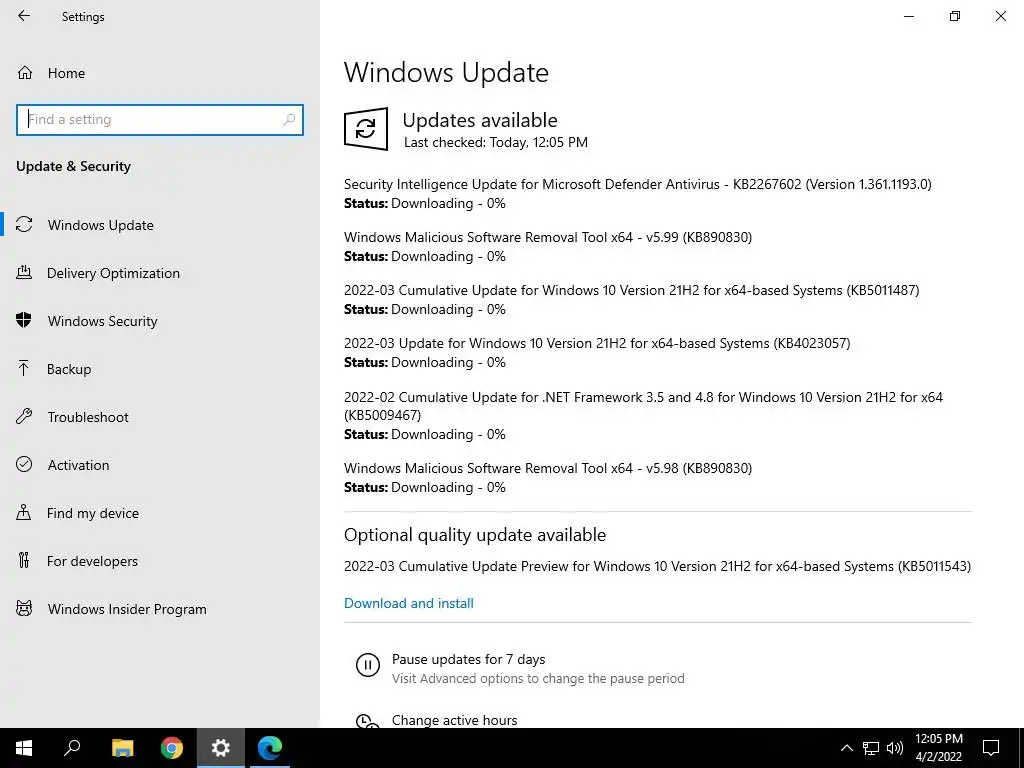Click the network icon in system tray
The width and height of the screenshot is (1024, 768).
tap(871, 748)
